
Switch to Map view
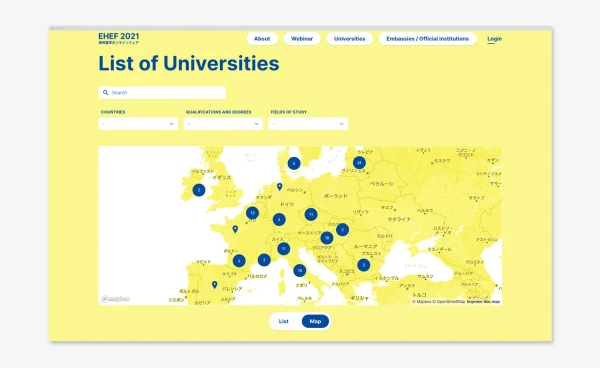315,321
